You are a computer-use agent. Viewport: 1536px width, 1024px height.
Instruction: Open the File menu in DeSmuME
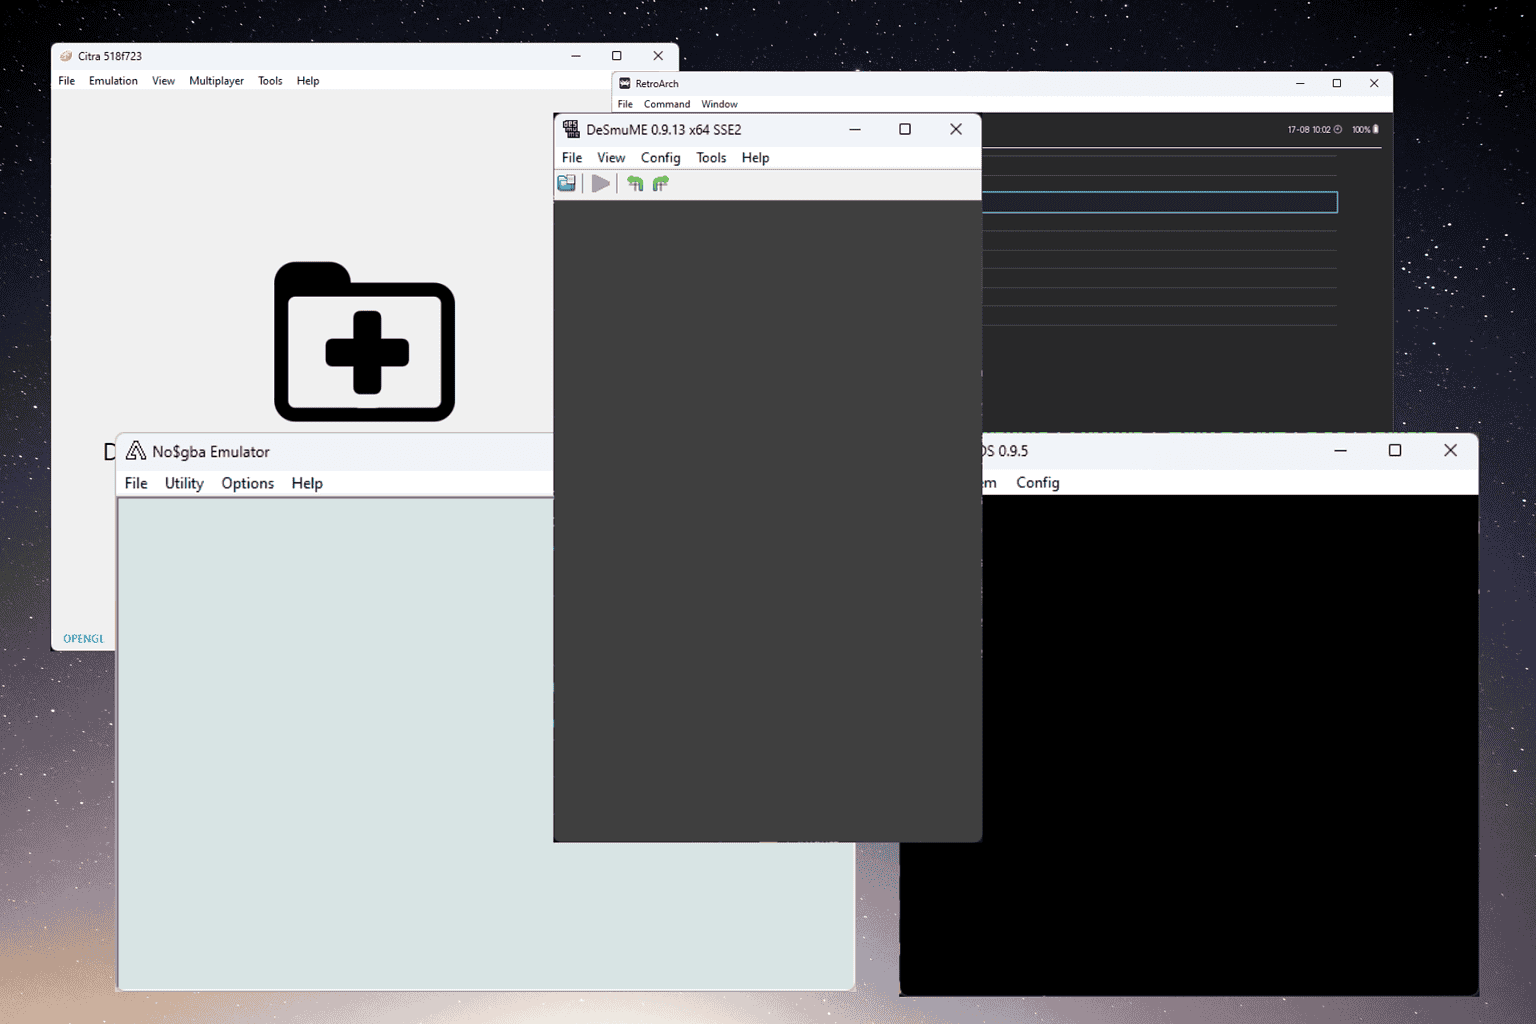coord(572,158)
